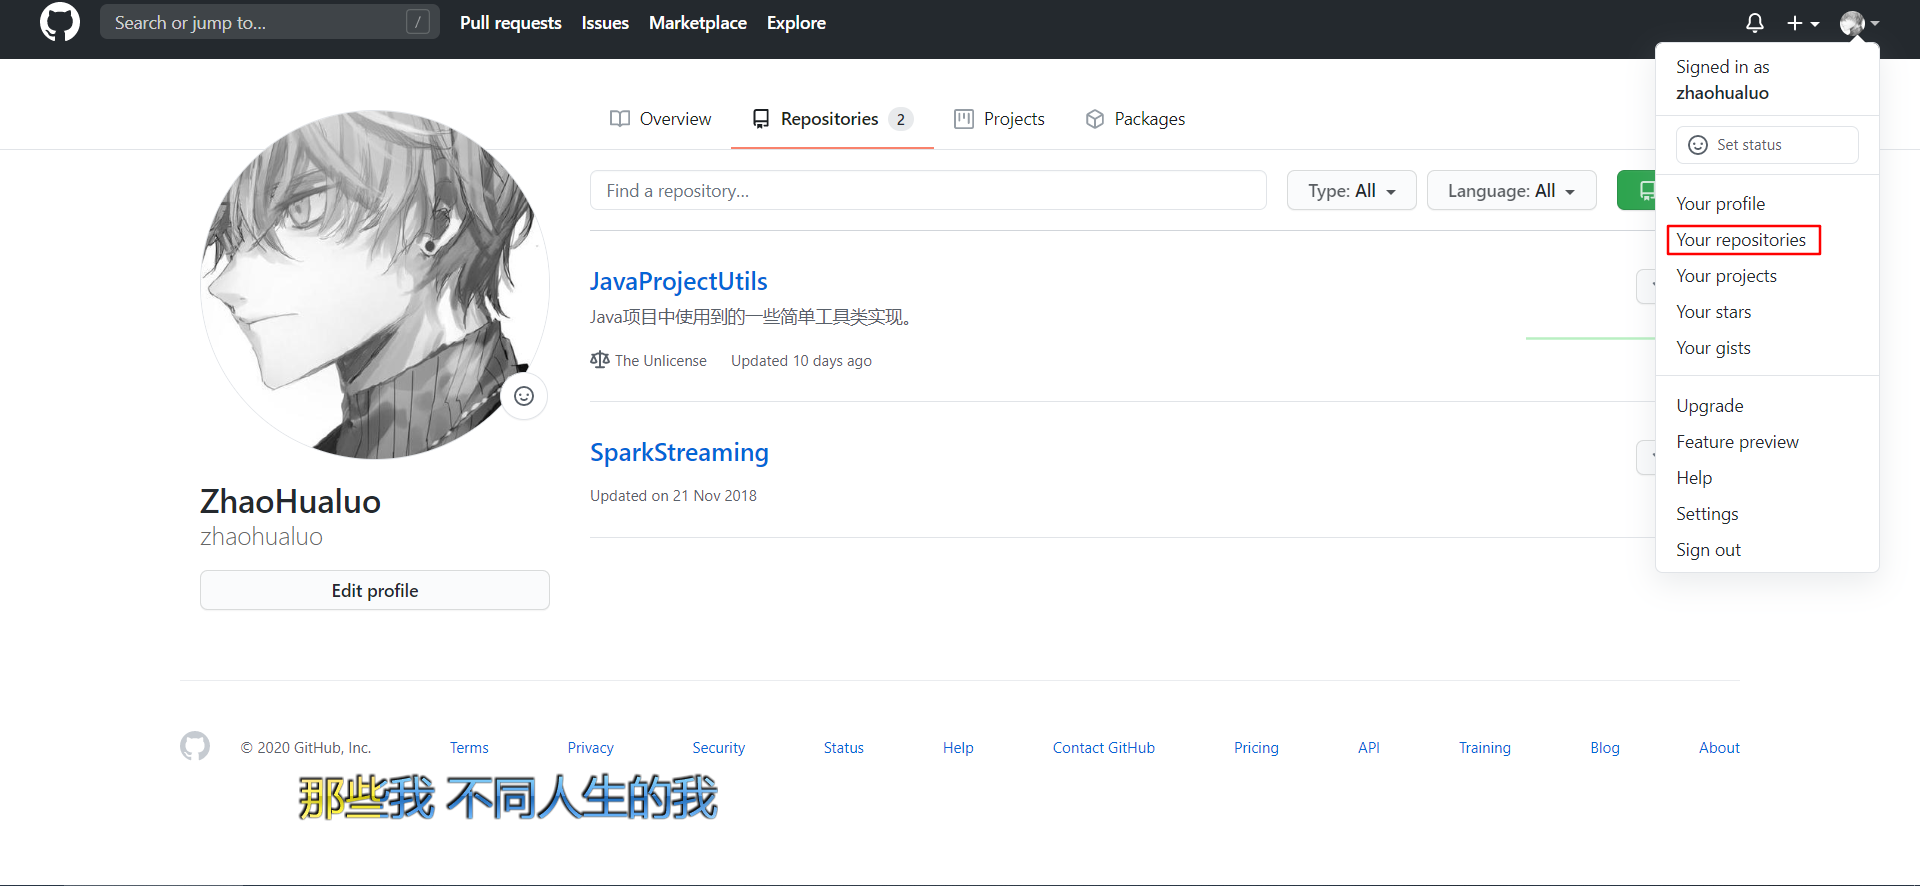Open the Language: All dropdown
This screenshot has height=886, width=1920.
click(1511, 190)
